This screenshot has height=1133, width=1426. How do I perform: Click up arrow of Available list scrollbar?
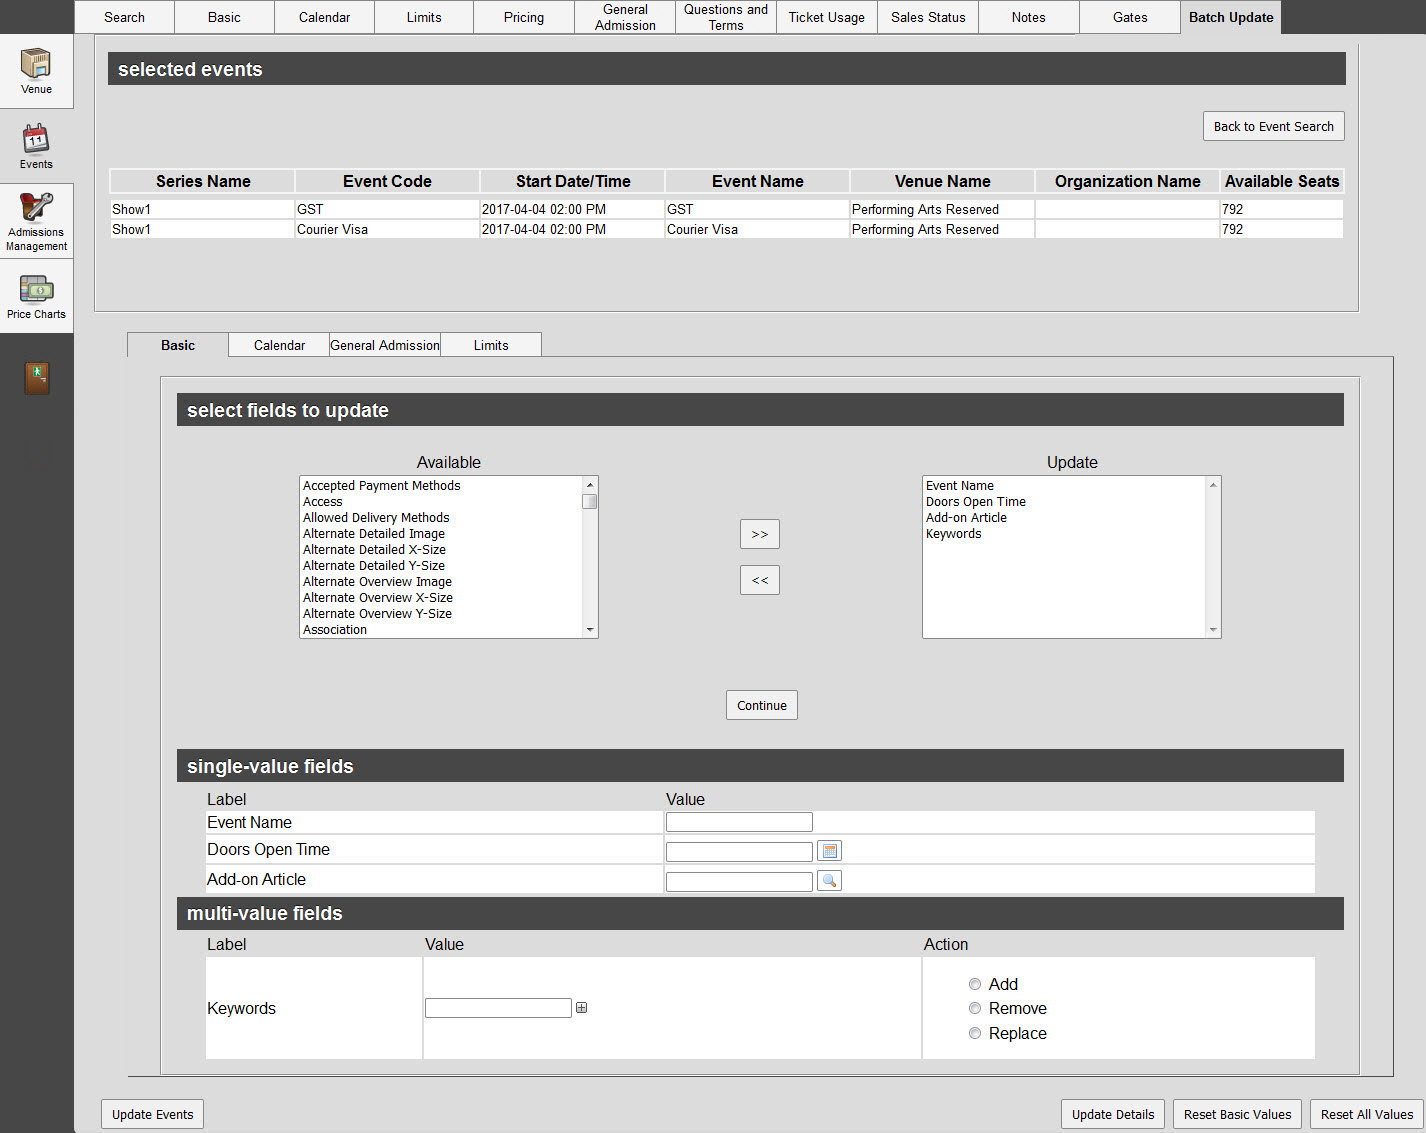[590, 485]
